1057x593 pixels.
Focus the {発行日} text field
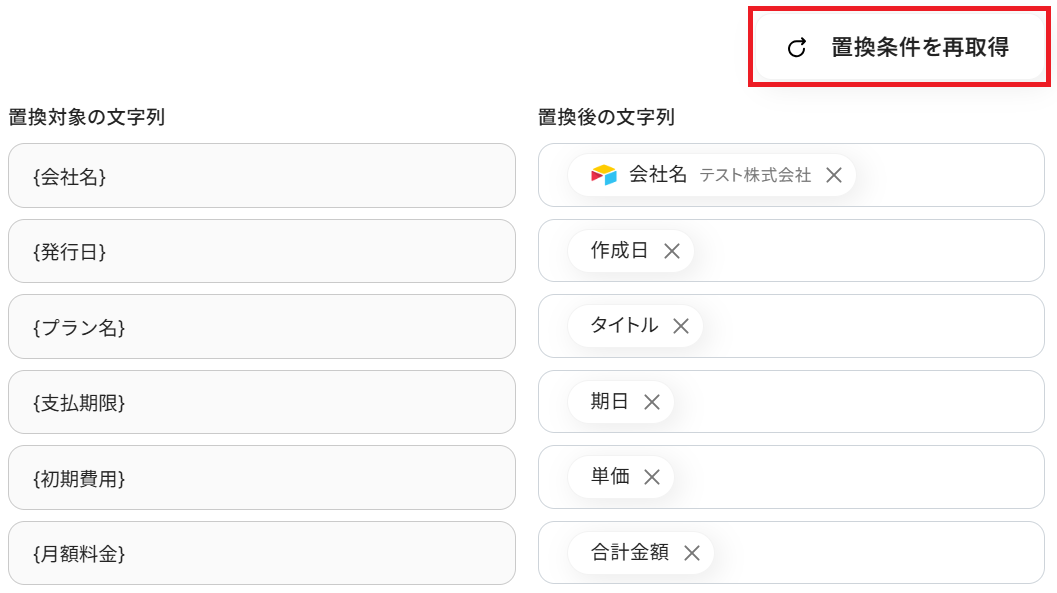[262, 251]
